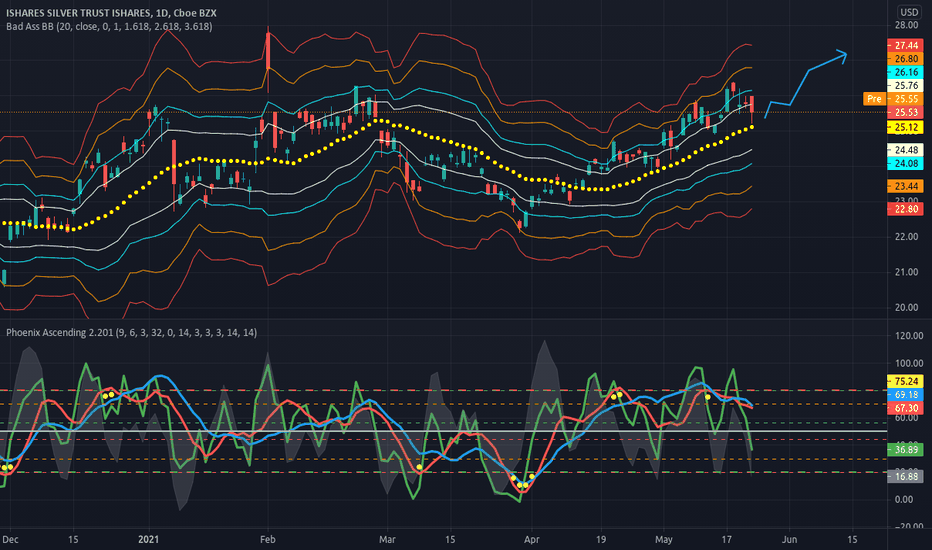Click the 120.00 oscillator axis tick

[908, 336]
